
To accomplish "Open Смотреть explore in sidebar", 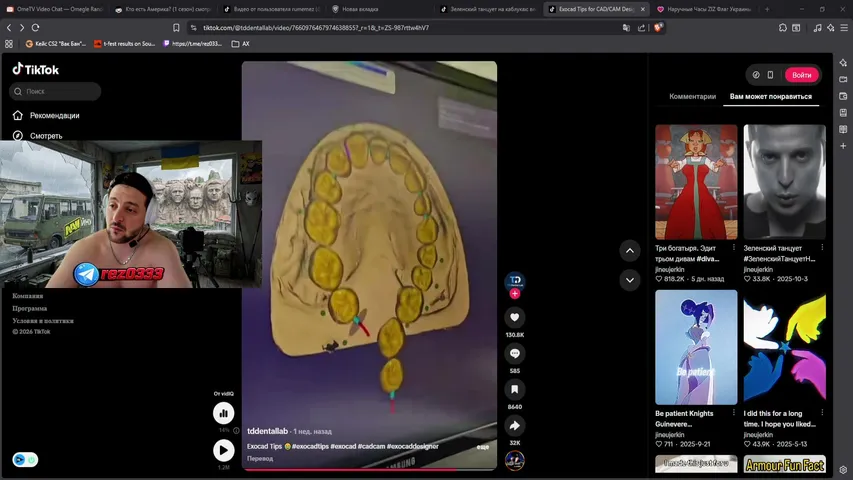I will [38, 136].
